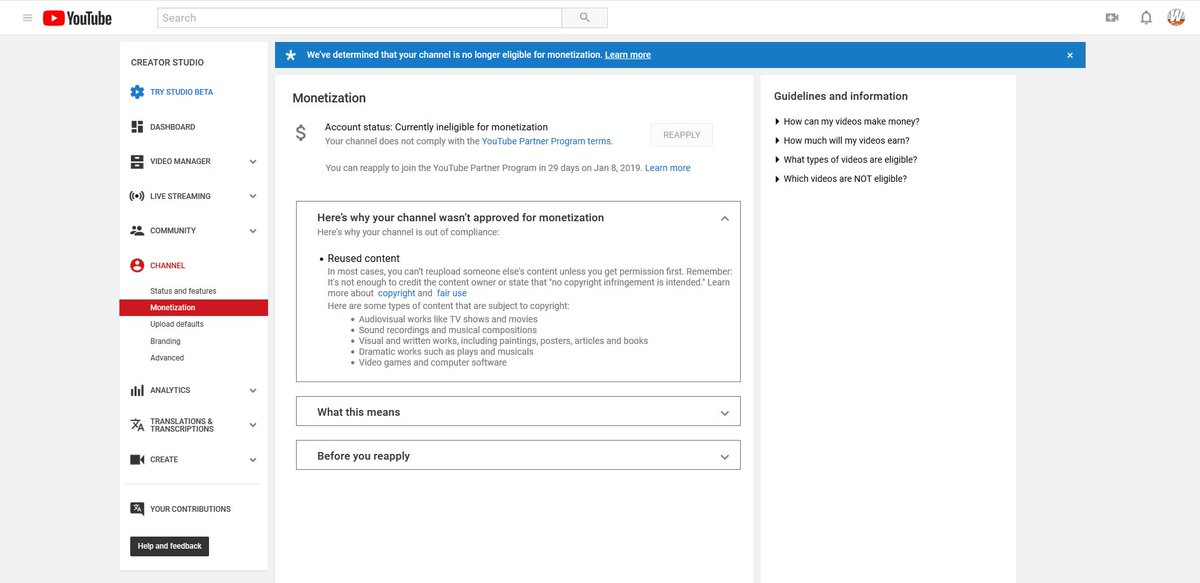Select the Monetization menu item
The height and width of the screenshot is (583, 1200).
pyautogui.click(x=194, y=308)
